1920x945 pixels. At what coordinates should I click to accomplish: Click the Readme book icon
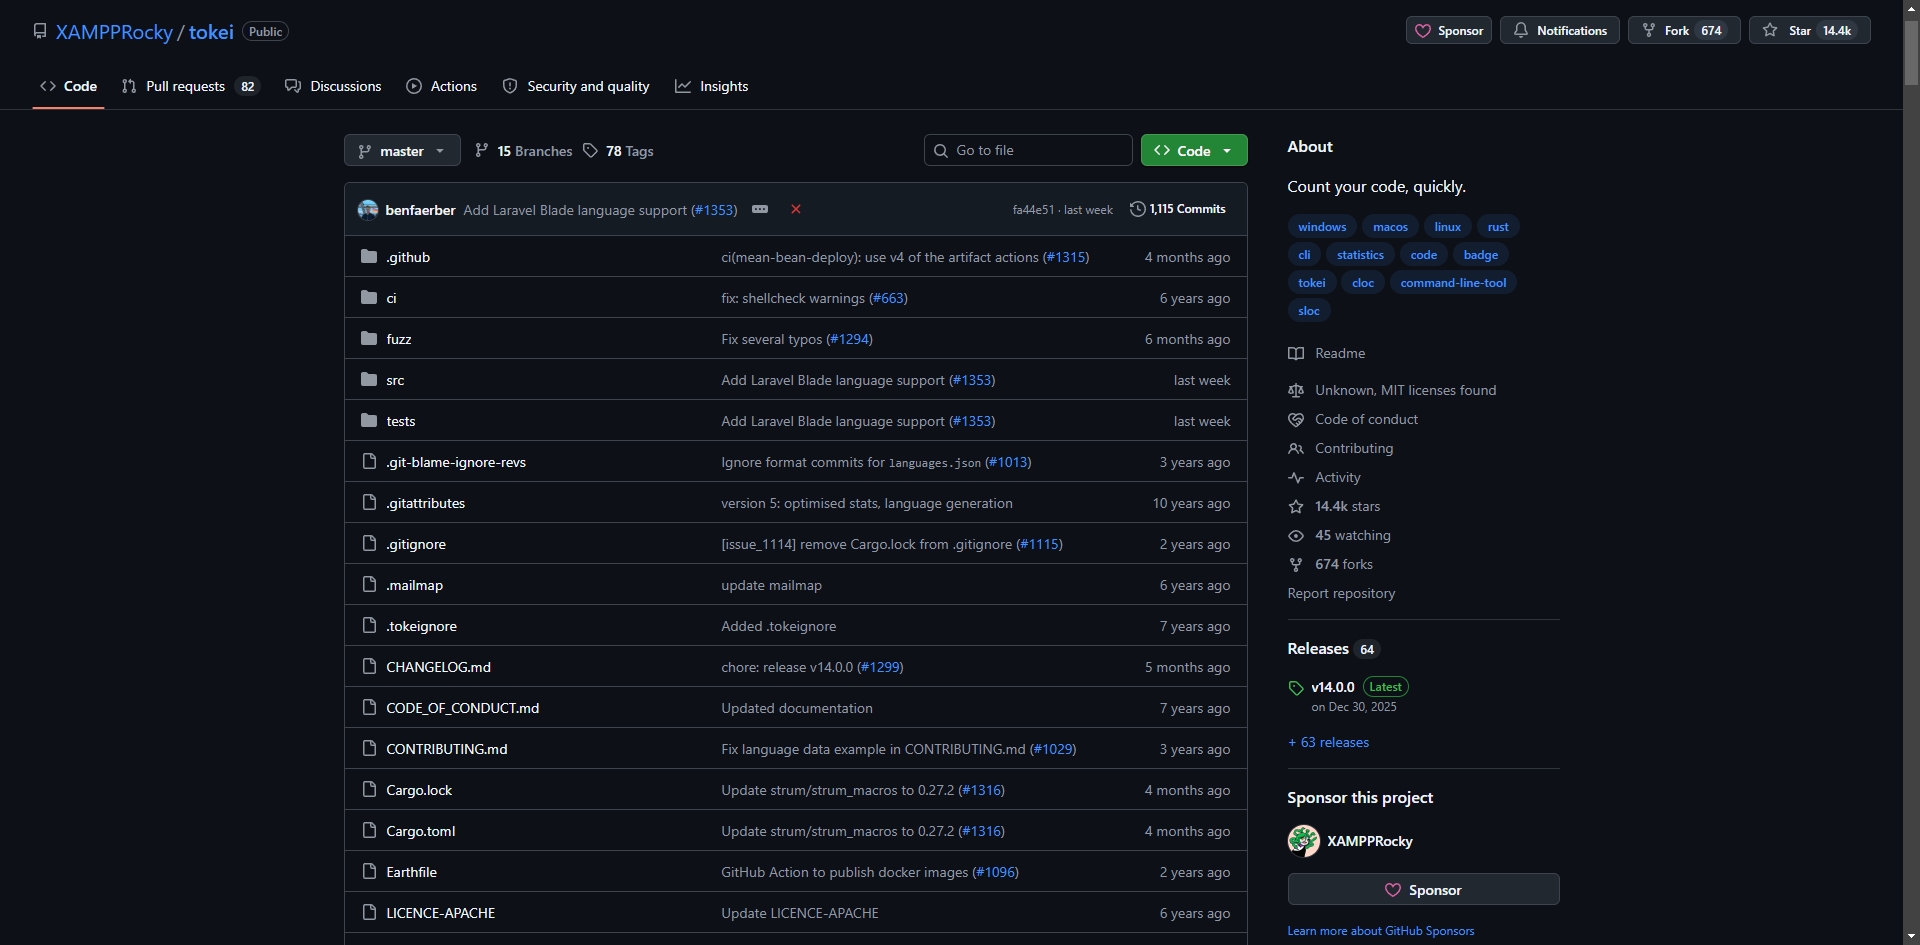point(1296,354)
